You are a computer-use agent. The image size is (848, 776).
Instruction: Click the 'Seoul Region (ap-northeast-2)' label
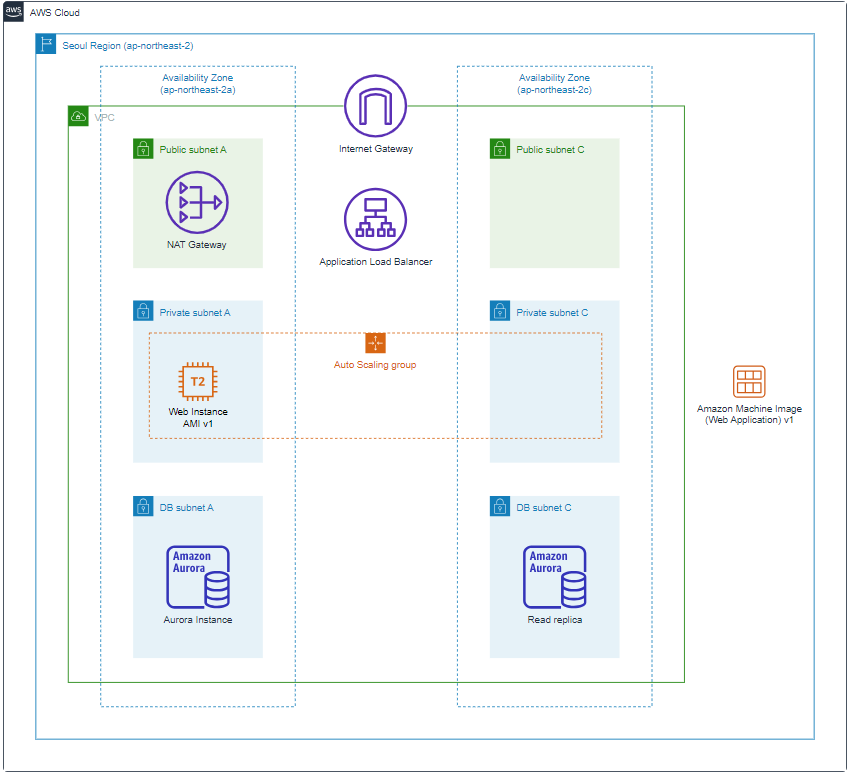click(x=128, y=46)
